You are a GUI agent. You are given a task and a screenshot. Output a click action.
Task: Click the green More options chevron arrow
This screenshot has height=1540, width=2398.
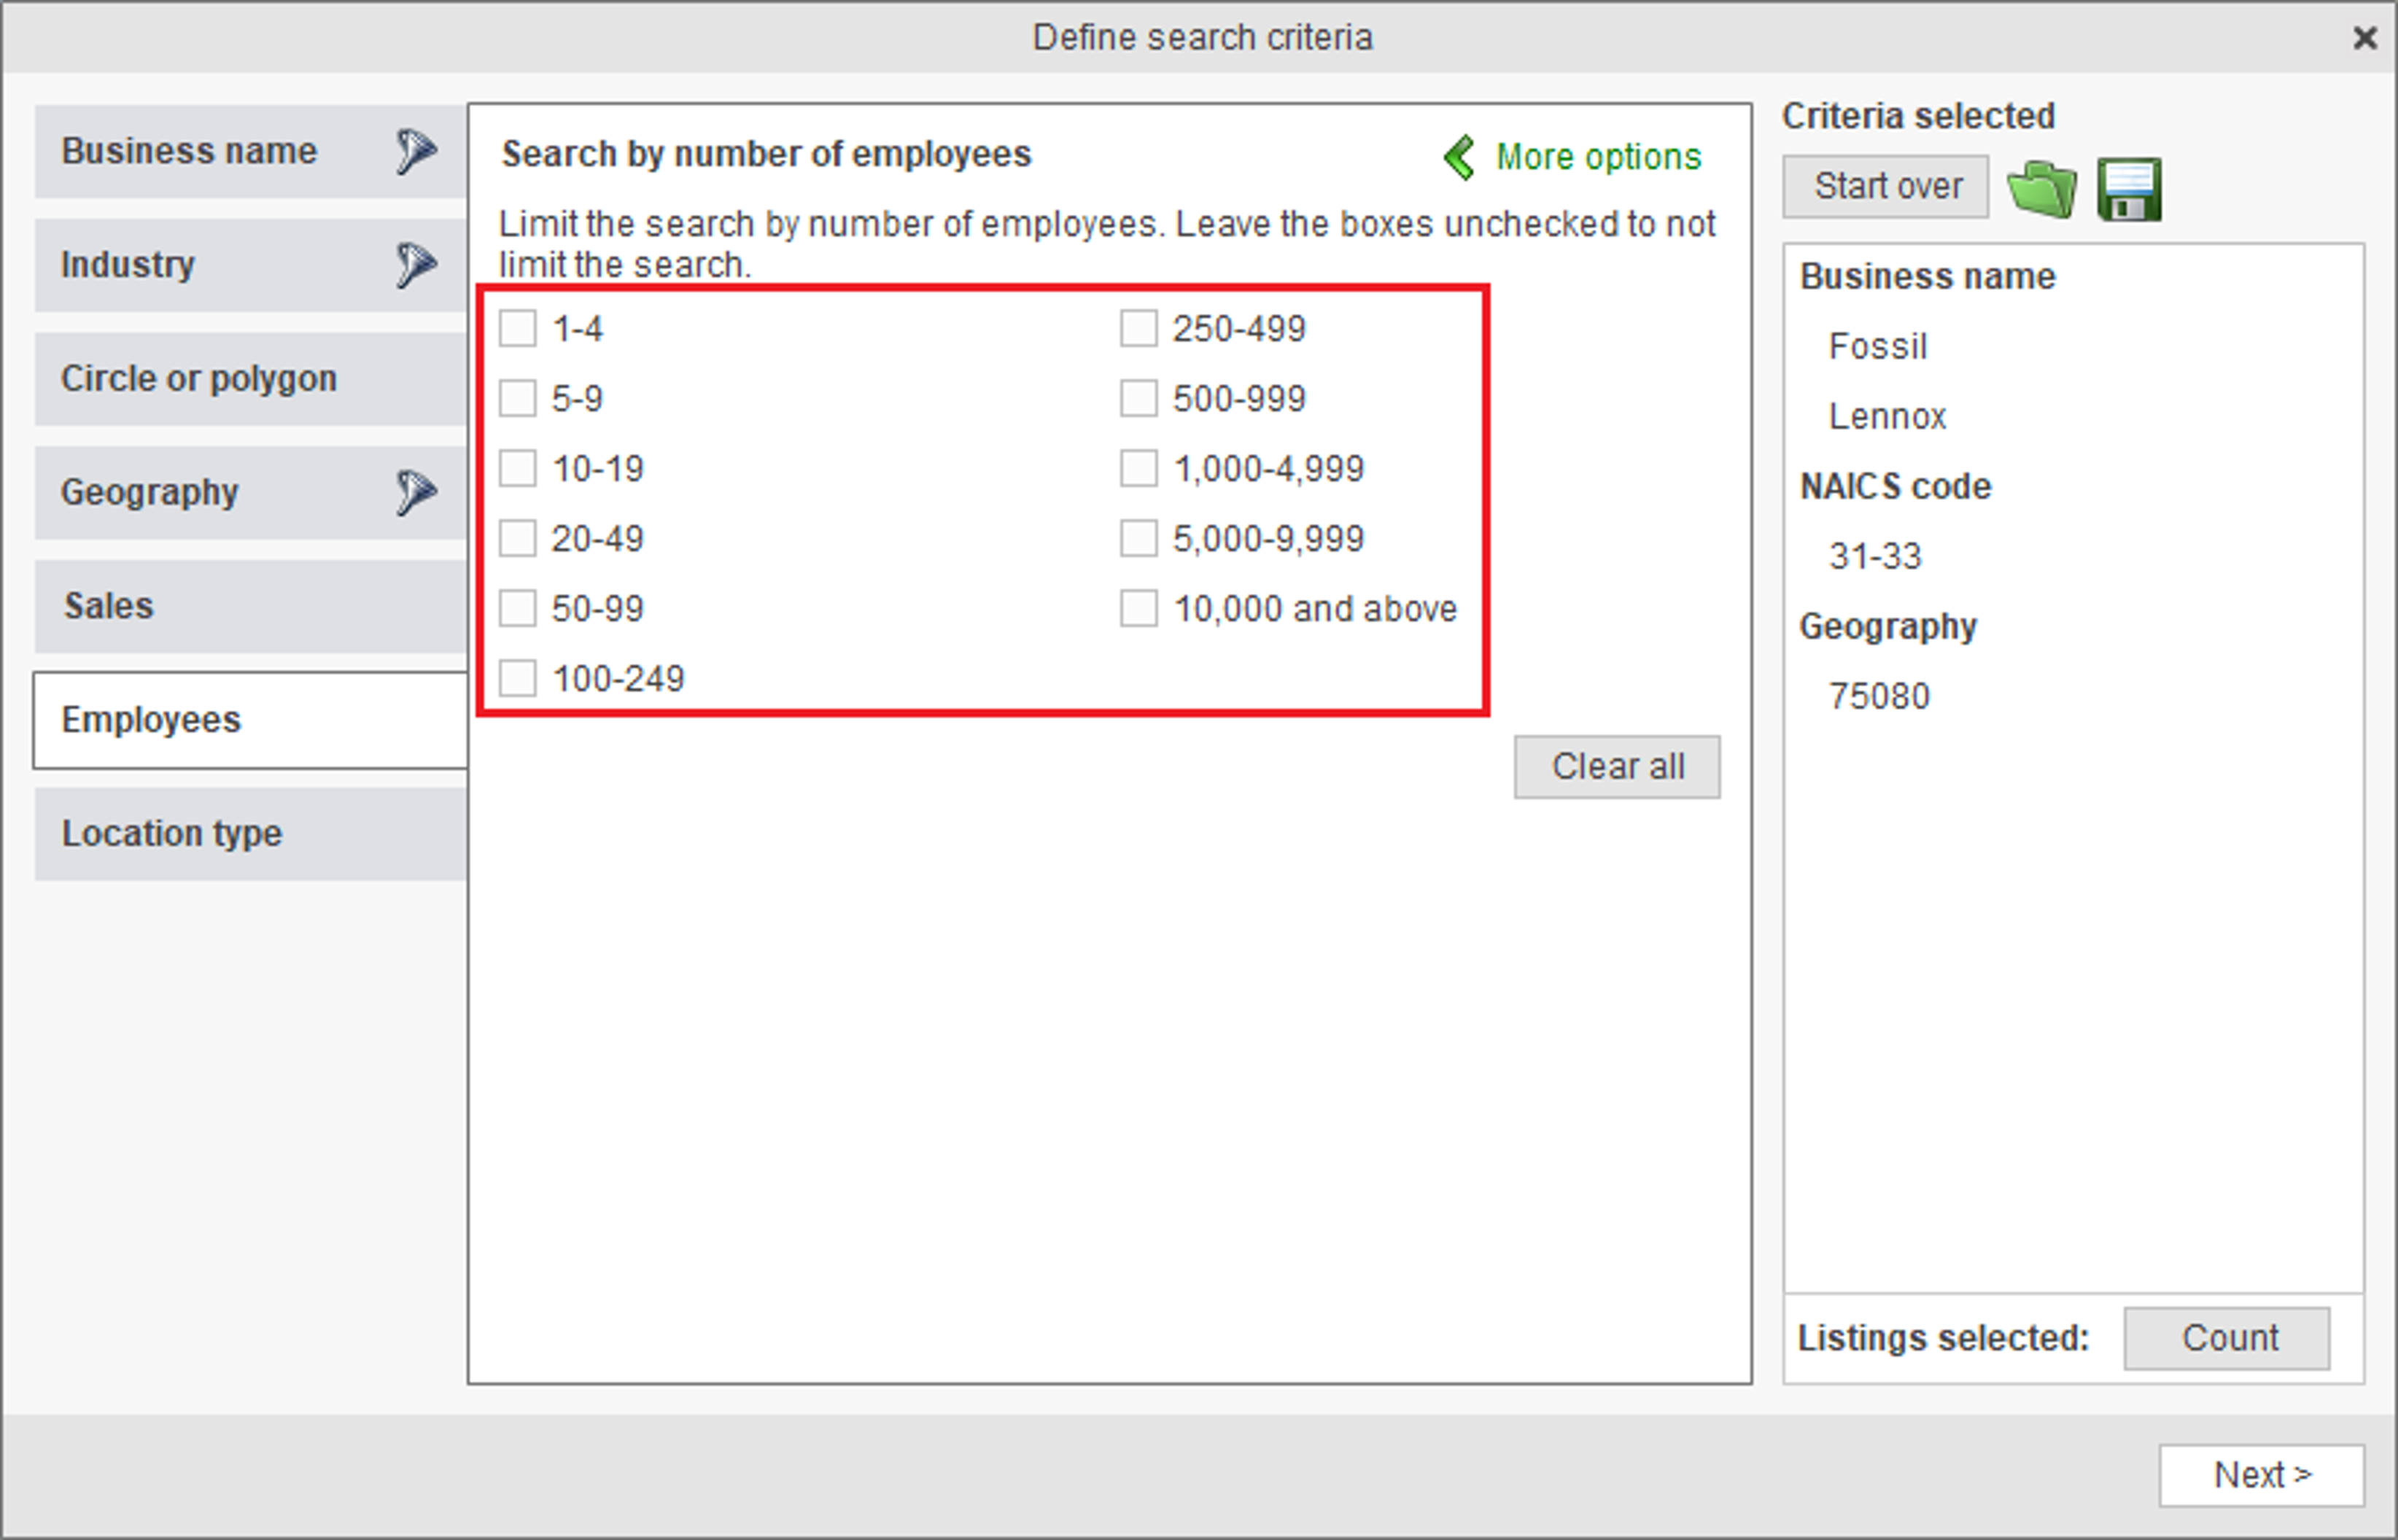(1460, 158)
